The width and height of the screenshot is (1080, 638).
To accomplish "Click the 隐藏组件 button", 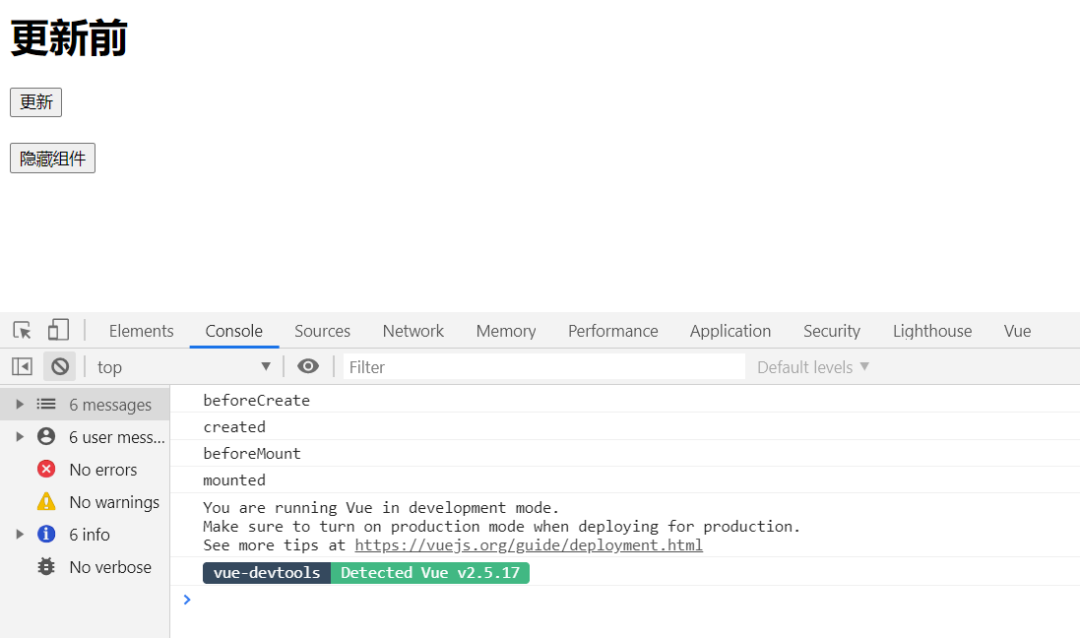I will click(x=52, y=158).
